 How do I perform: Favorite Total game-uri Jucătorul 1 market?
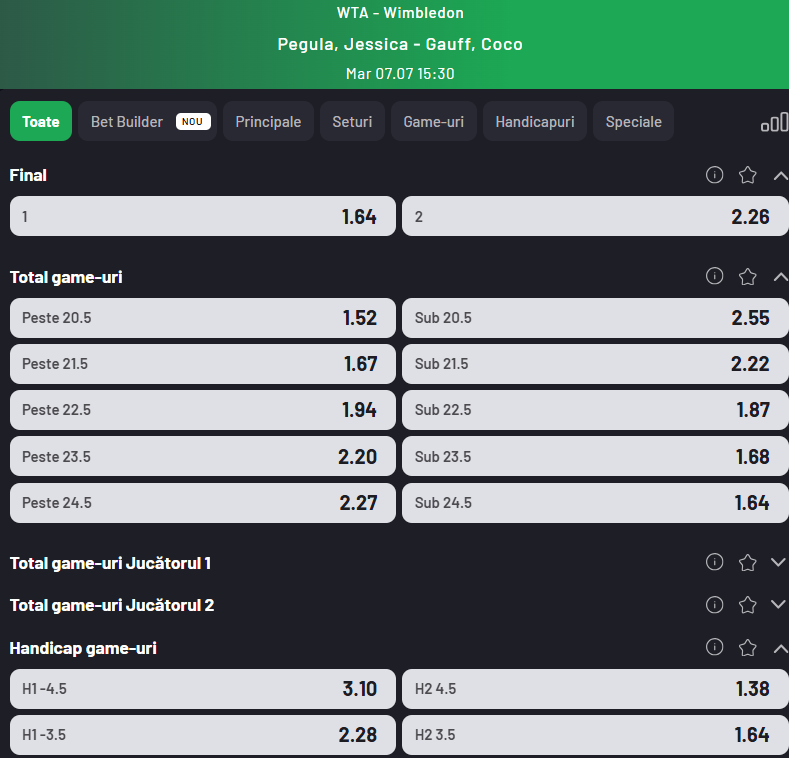tap(747, 562)
